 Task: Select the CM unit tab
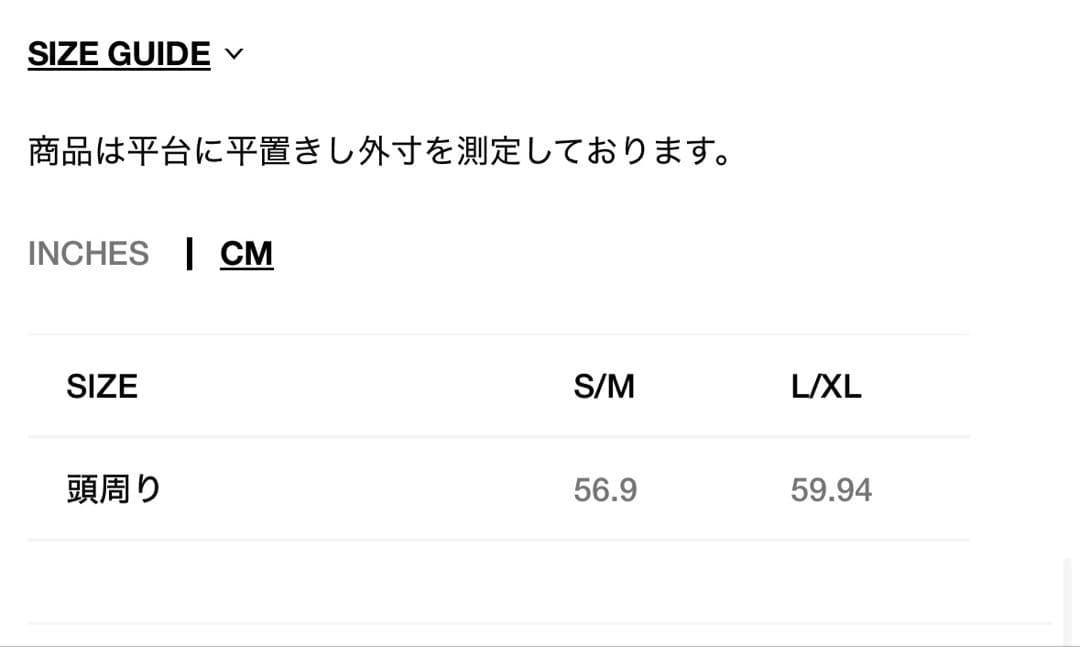pos(246,254)
